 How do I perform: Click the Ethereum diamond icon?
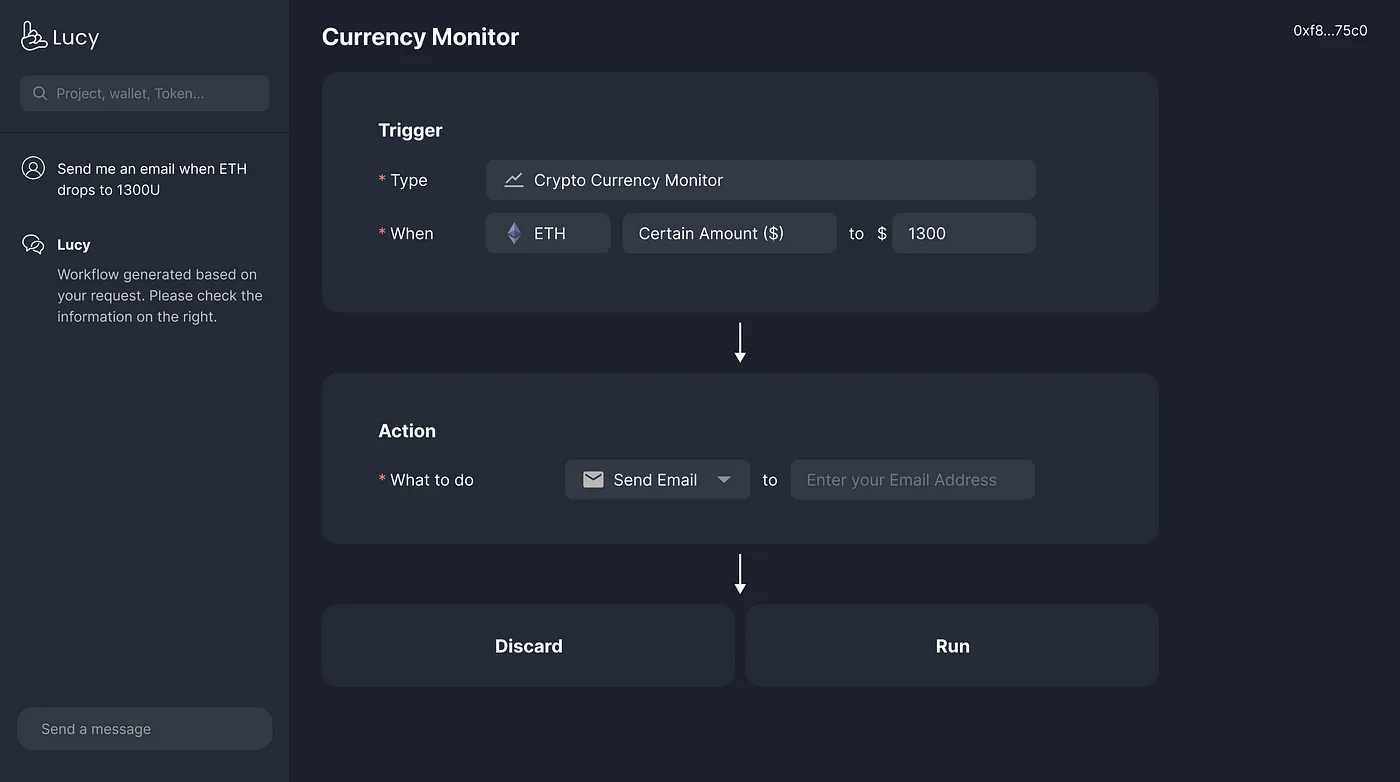pyautogui.click(x=514, y=233)
